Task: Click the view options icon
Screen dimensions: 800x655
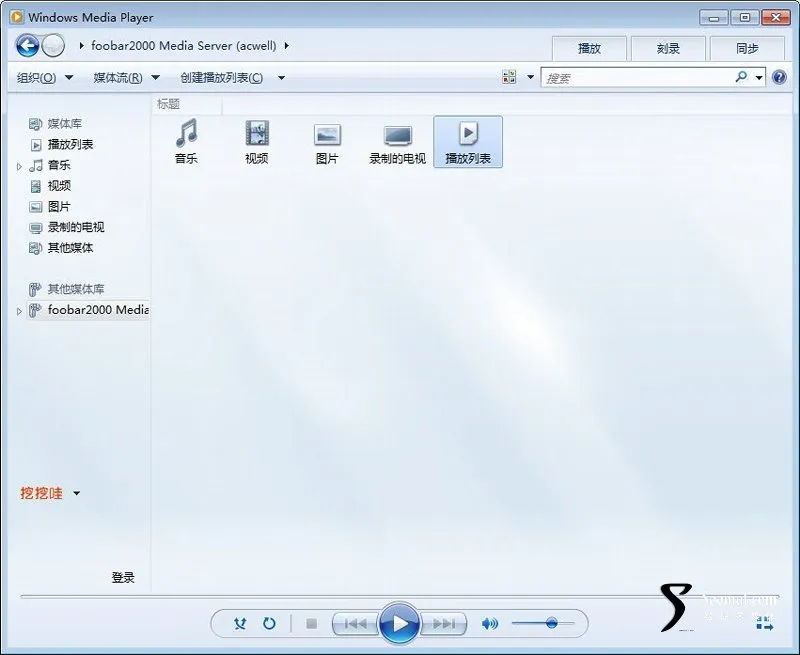Action: [x=509, y=77]
